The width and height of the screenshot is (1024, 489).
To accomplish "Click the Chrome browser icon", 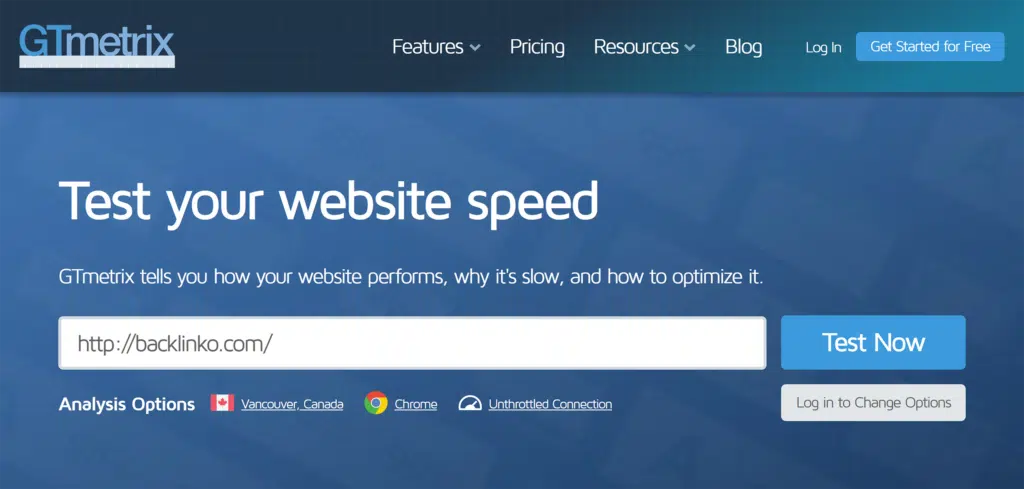I will (376, 403).
